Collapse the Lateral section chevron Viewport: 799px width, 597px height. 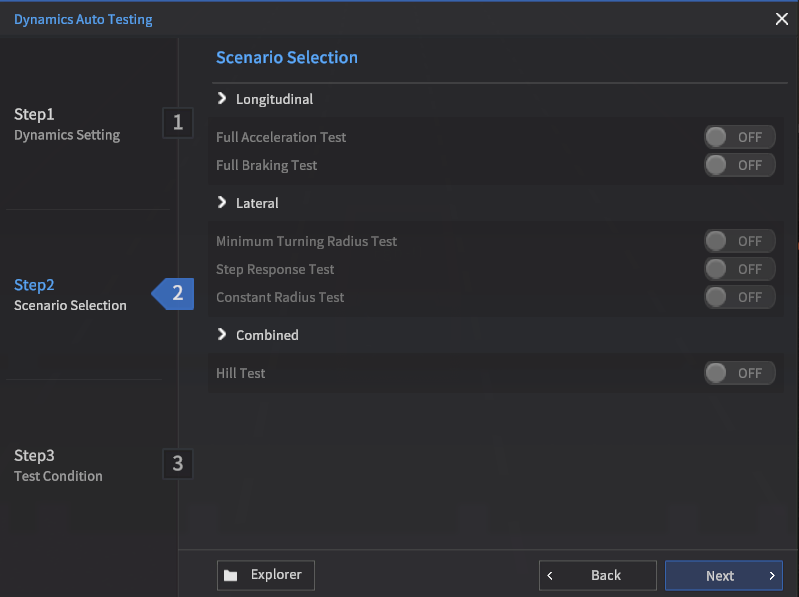[222, 203]
